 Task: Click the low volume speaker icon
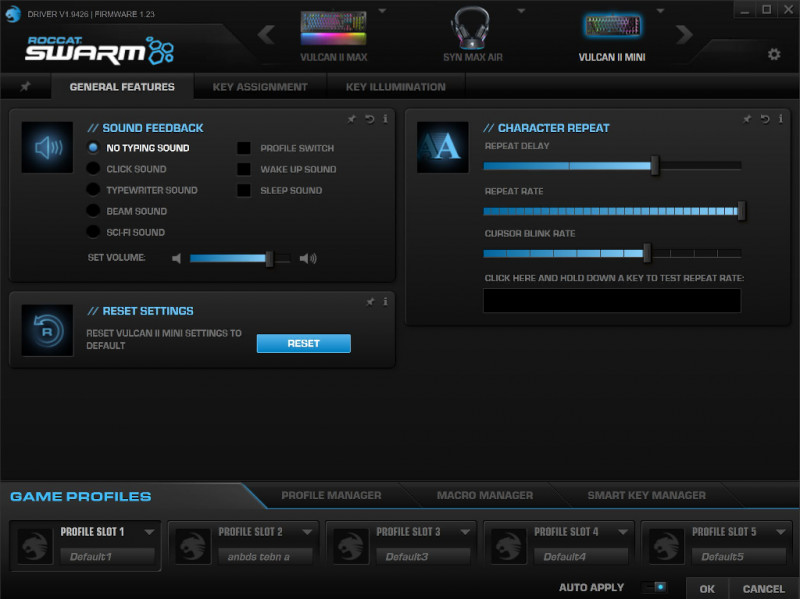177,258
